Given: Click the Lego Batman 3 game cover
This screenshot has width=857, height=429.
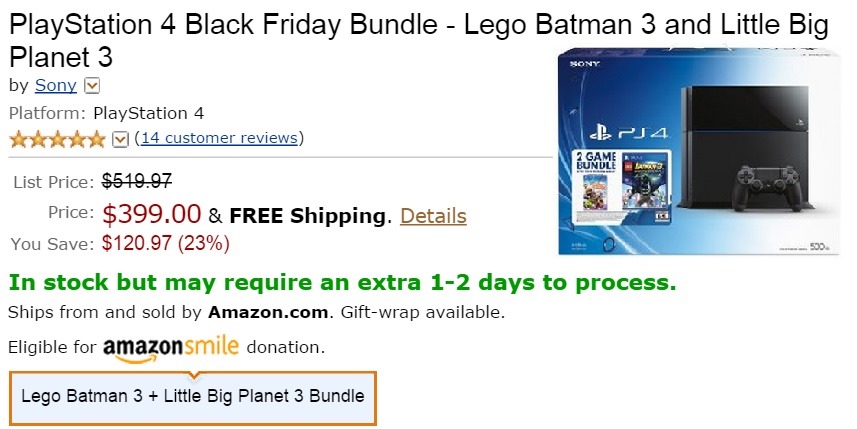Looking at the screenshot, I should coord(643,180).
